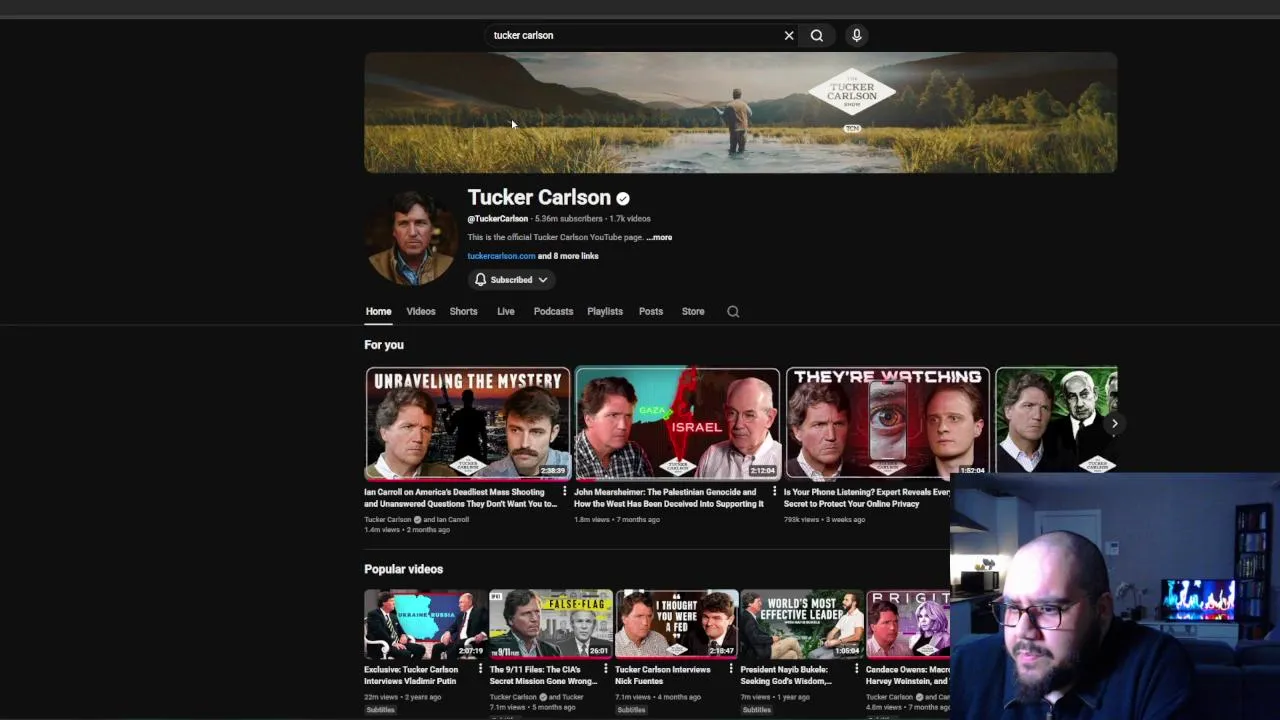The height and width of the screenshot is (720, 1280).
Task: Click the magnifier search button in top bar
Action: click(x=817, y=35)
